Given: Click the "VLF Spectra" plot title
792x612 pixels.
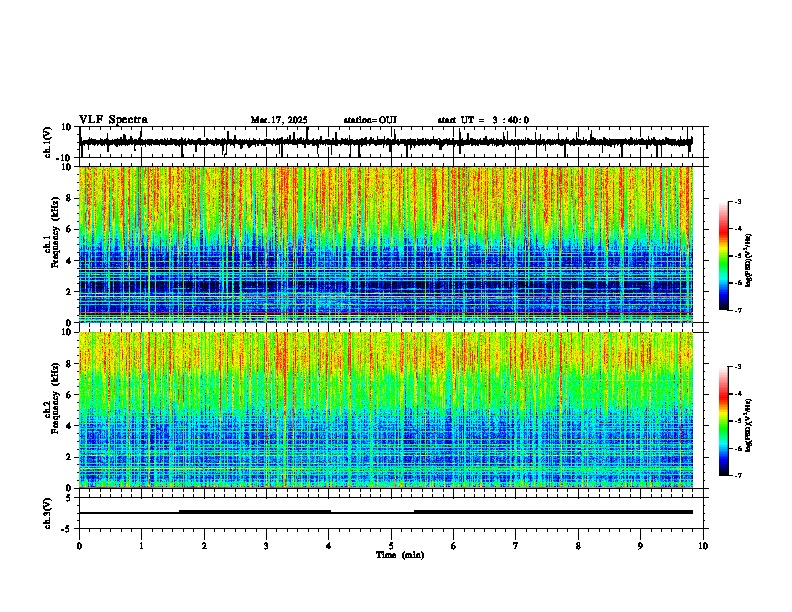Looking at the screenshot, I should (x=113, y=120).
